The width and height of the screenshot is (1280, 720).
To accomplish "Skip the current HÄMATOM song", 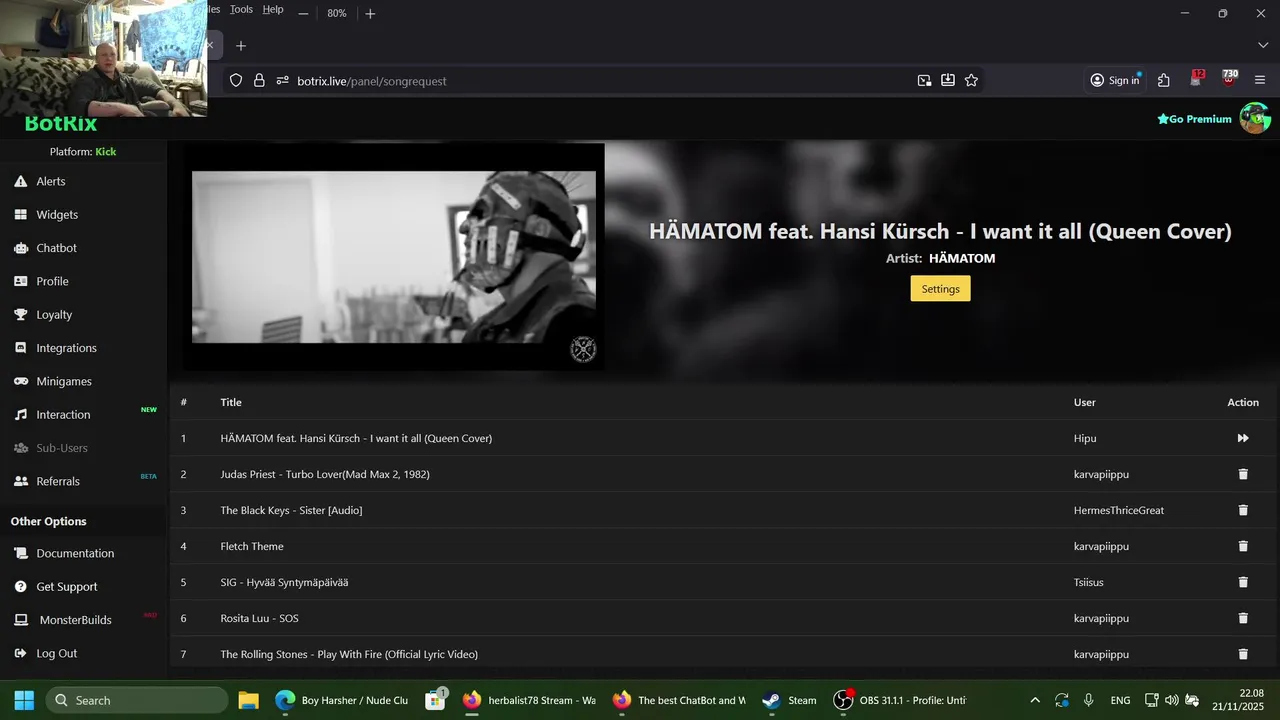I will pyautogui.click(x=1243, y=438).
